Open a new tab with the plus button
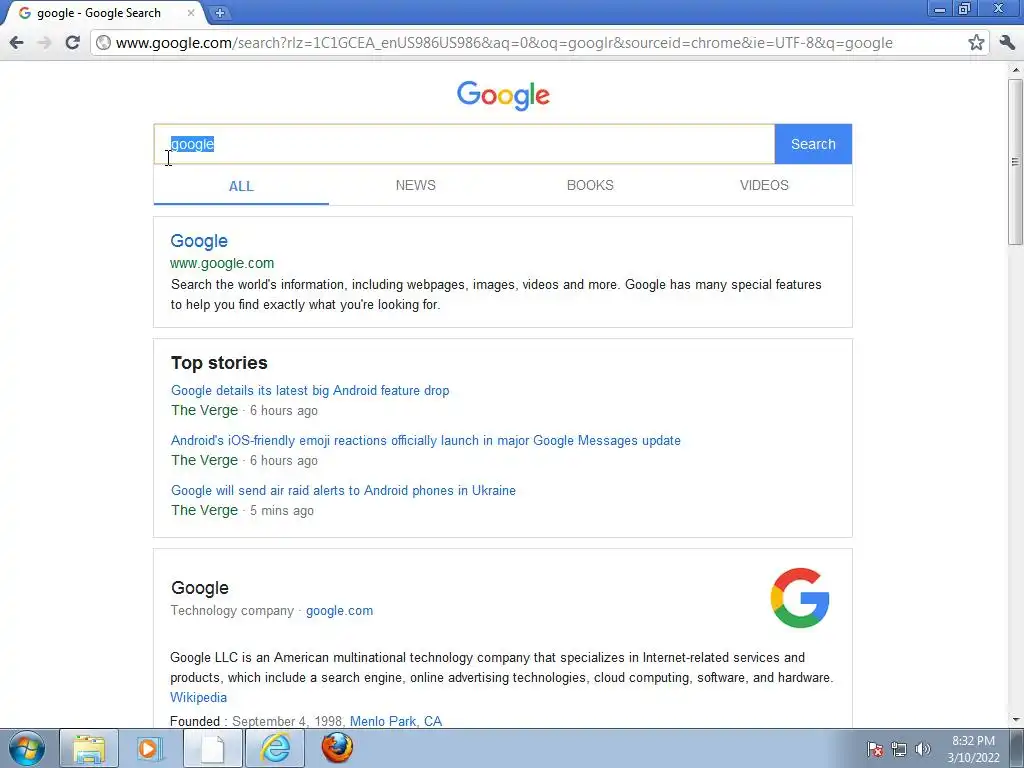Screen dimensions: 1024x768 [x=220, y=13]
